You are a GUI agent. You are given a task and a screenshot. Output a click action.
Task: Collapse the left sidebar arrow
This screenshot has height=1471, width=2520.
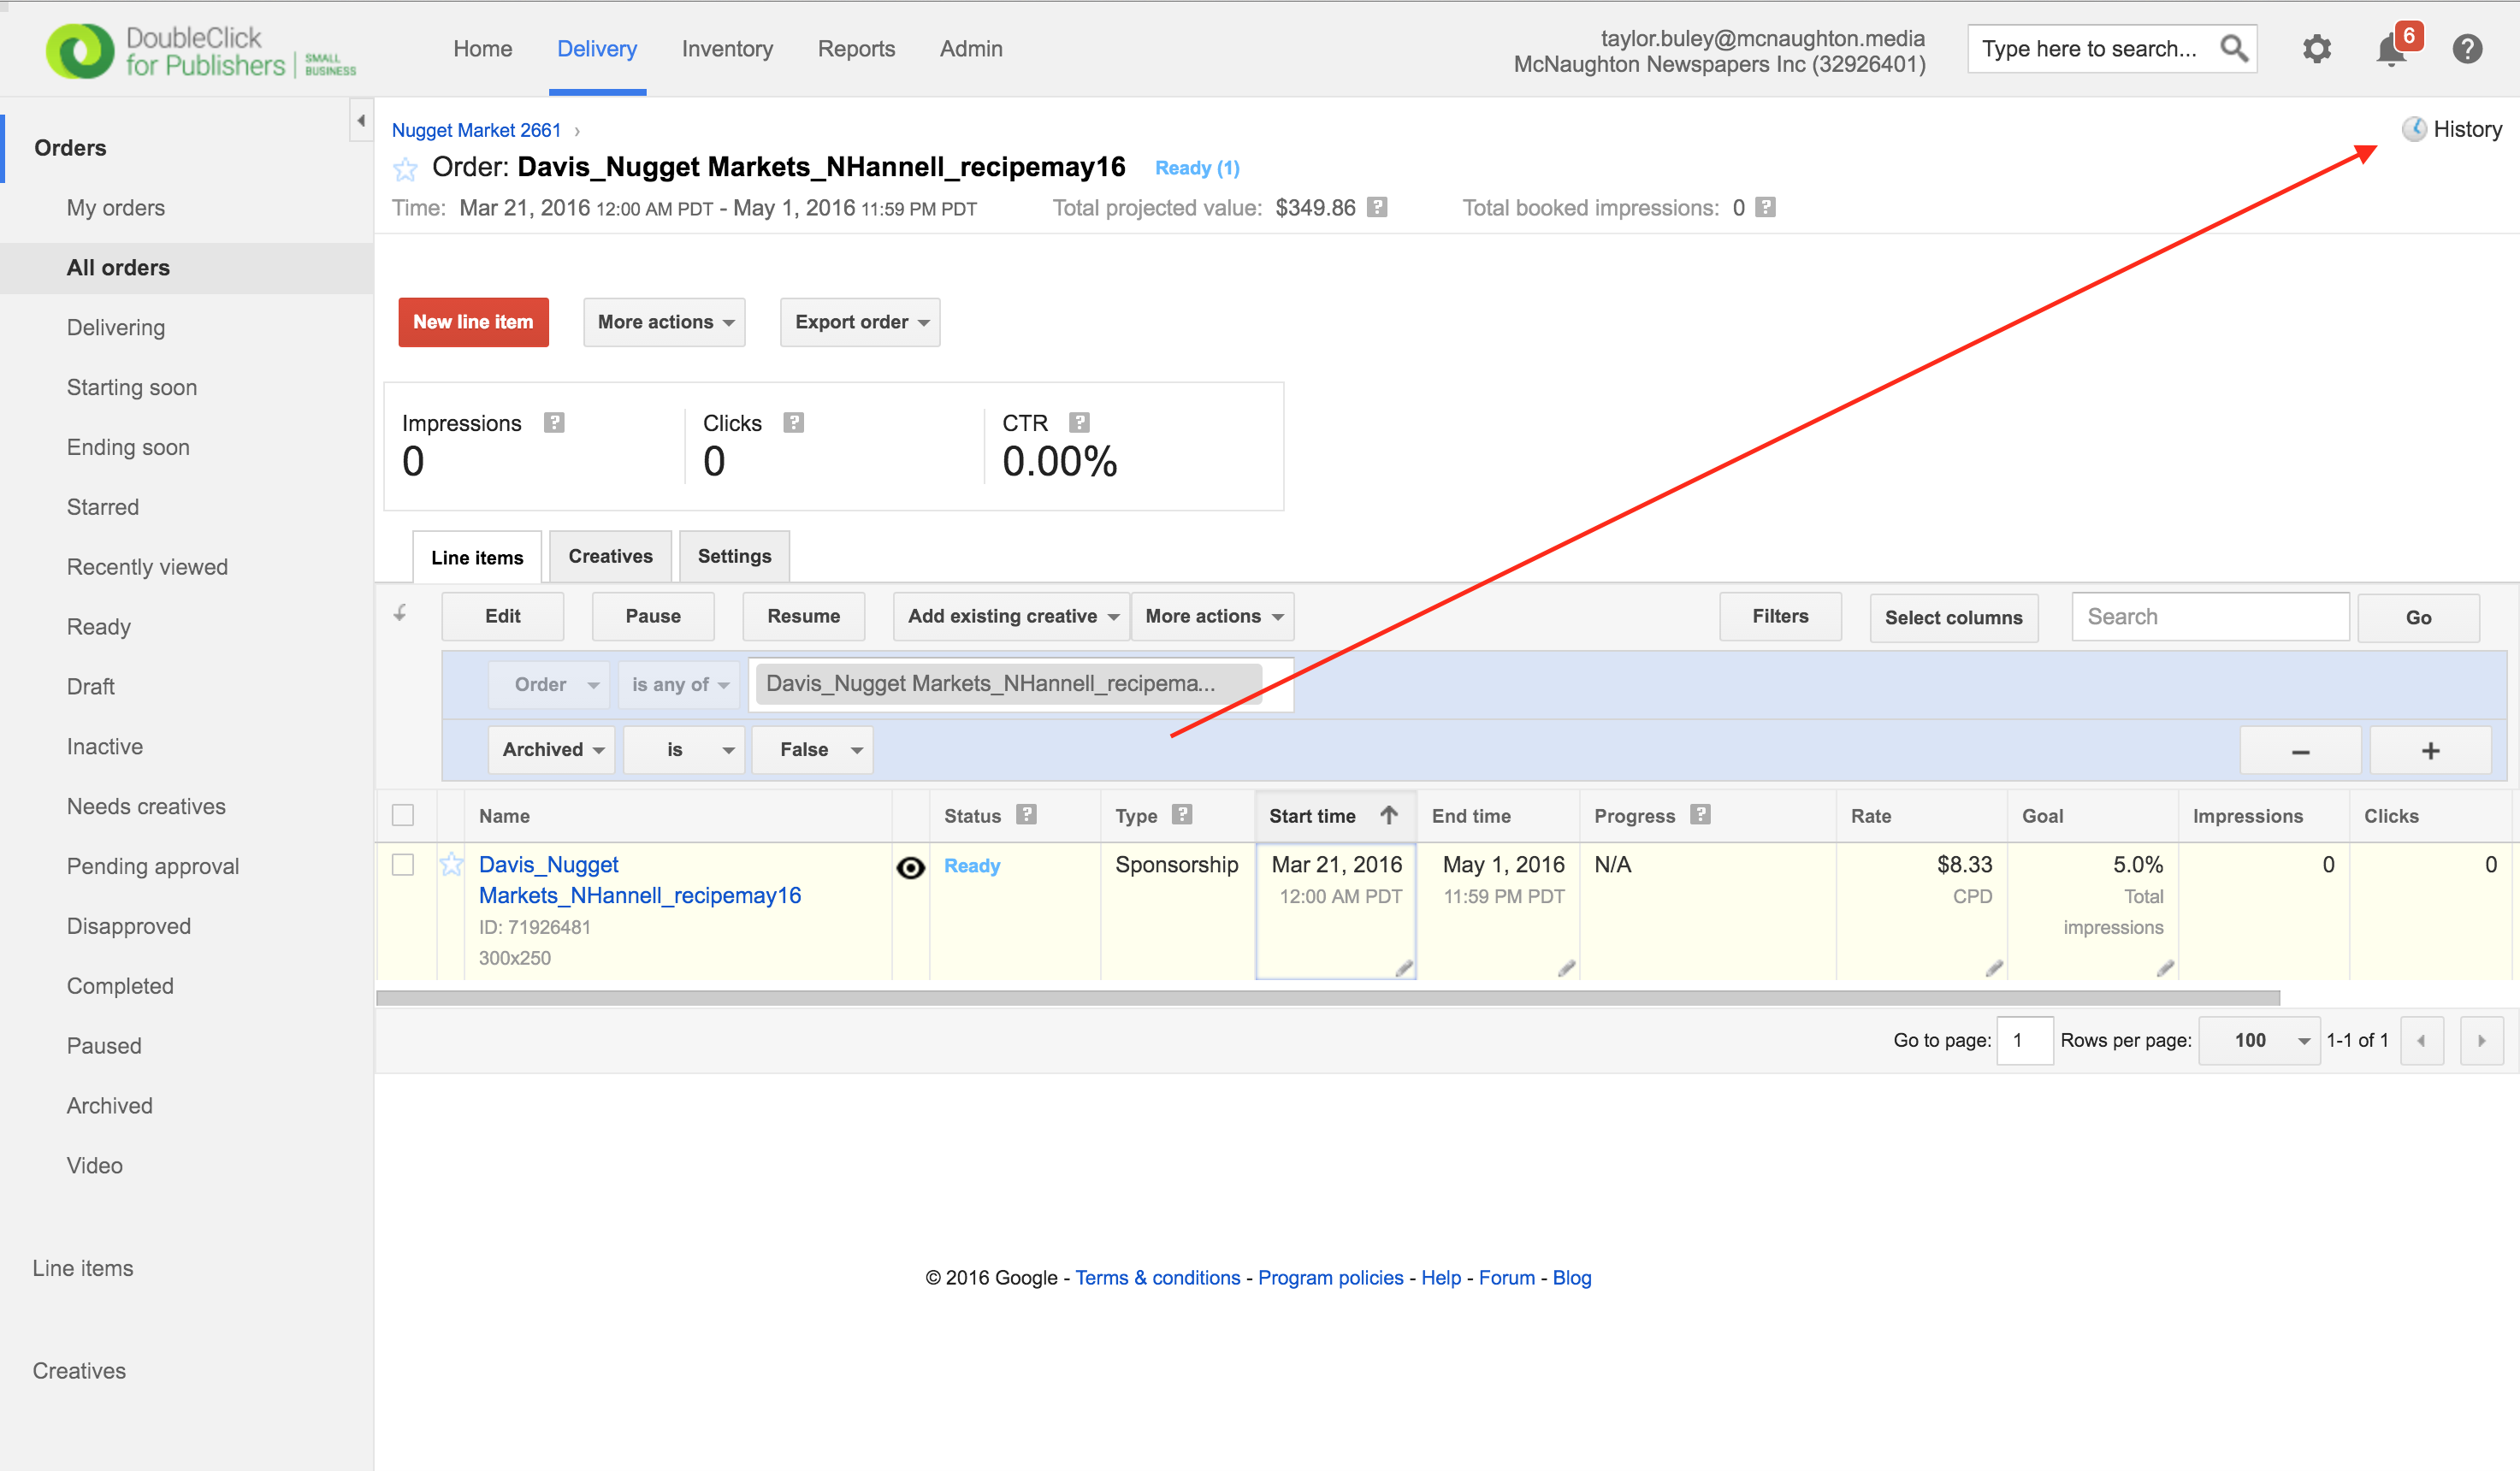(x=361, y=121)
